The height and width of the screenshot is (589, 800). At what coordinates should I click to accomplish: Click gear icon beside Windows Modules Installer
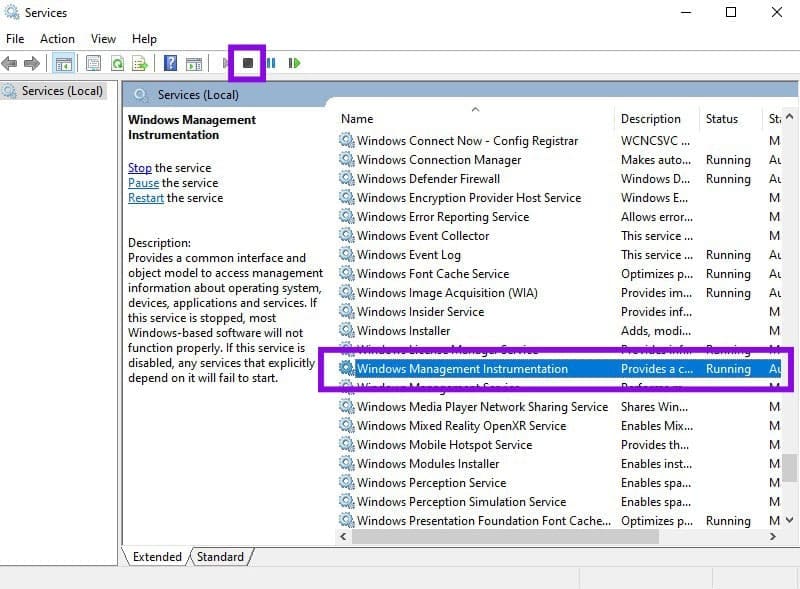pos(346,463)
